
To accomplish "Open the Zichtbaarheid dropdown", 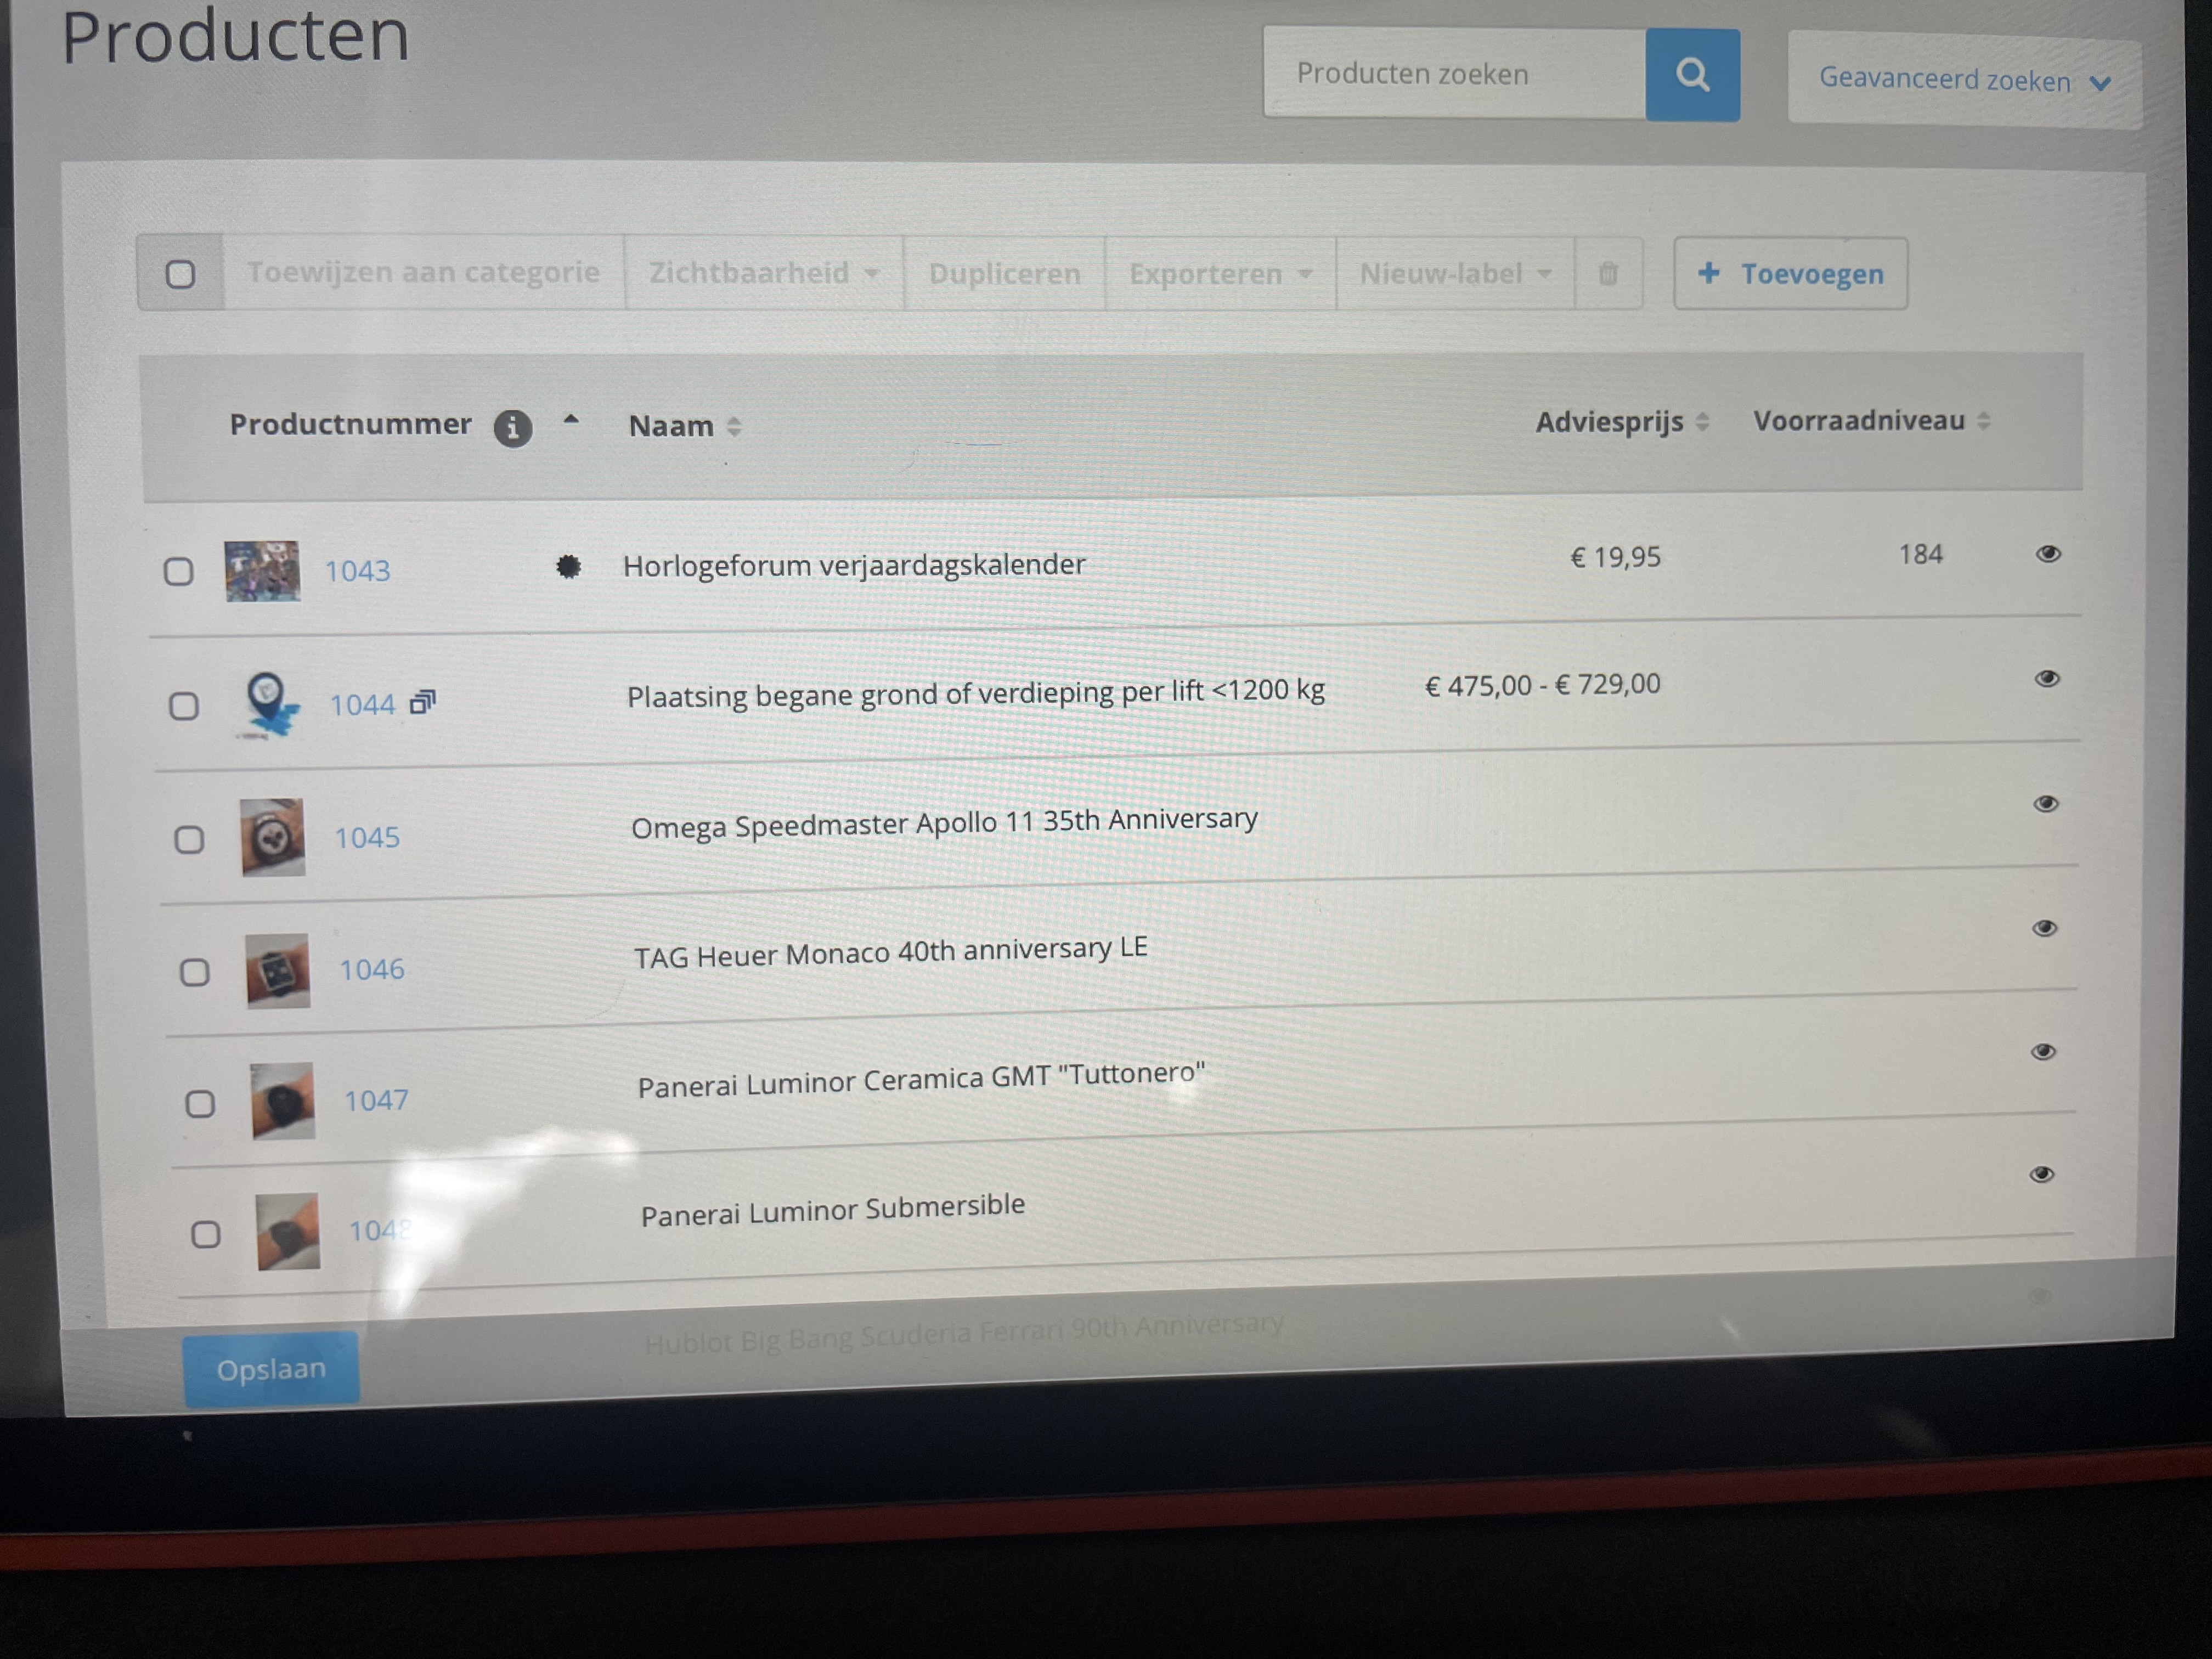I will [x=764, y=273].
